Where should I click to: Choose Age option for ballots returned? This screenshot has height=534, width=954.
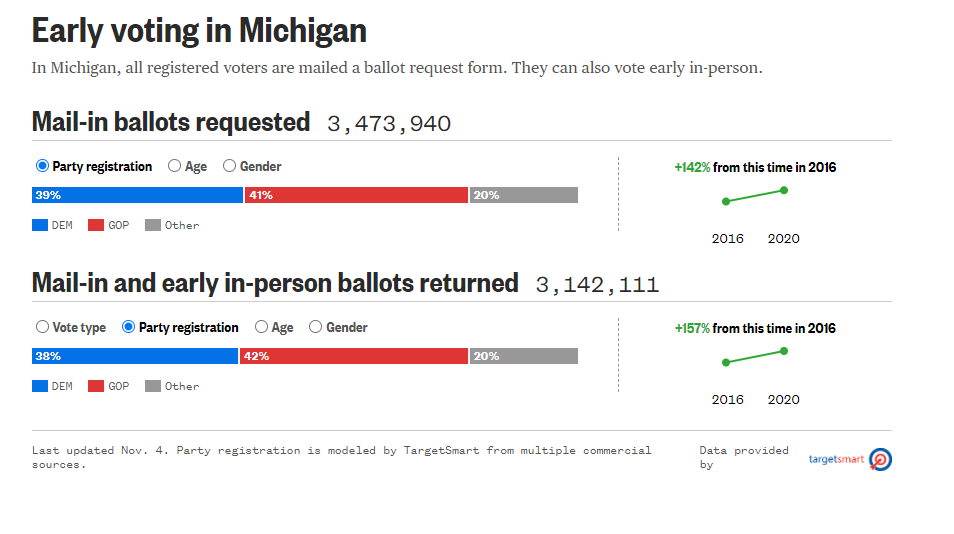[262, 327]
